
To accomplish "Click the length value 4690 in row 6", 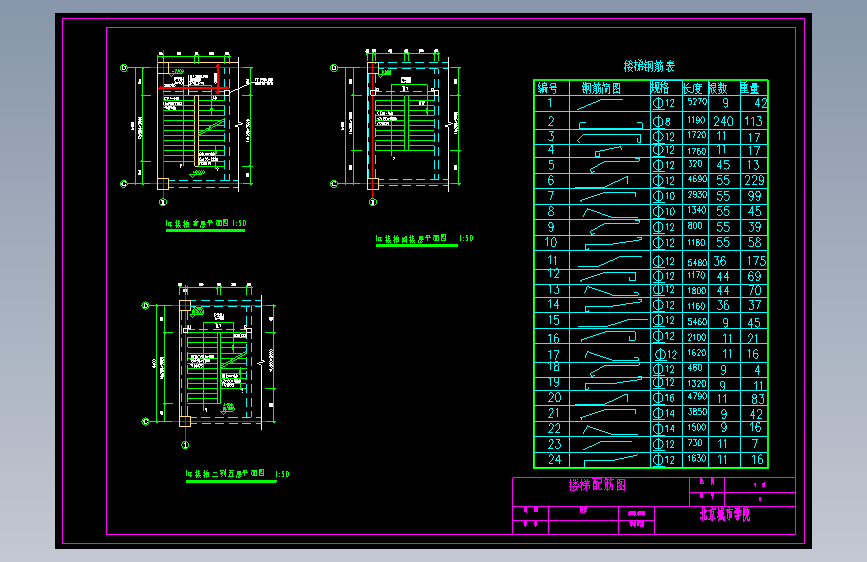I will point(697,179).
